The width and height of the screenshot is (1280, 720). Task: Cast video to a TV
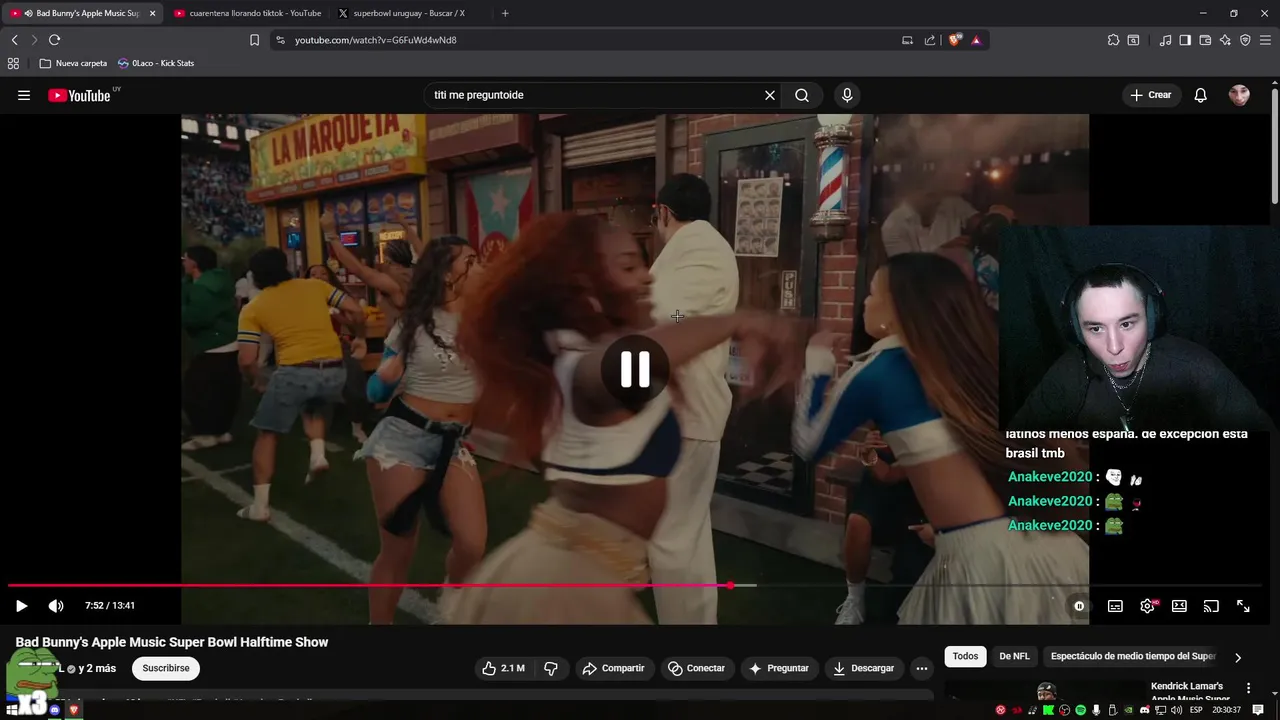[x=1211, y=606]
